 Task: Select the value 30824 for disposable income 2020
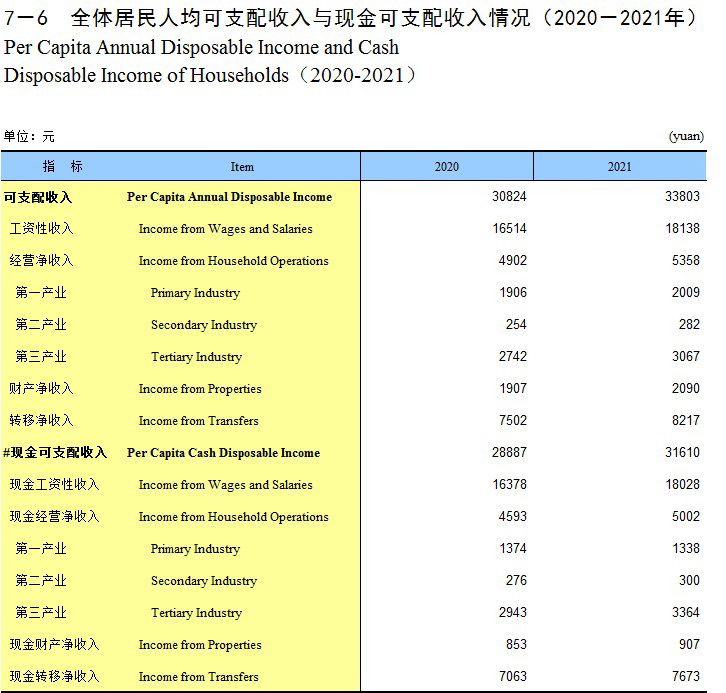509,196
